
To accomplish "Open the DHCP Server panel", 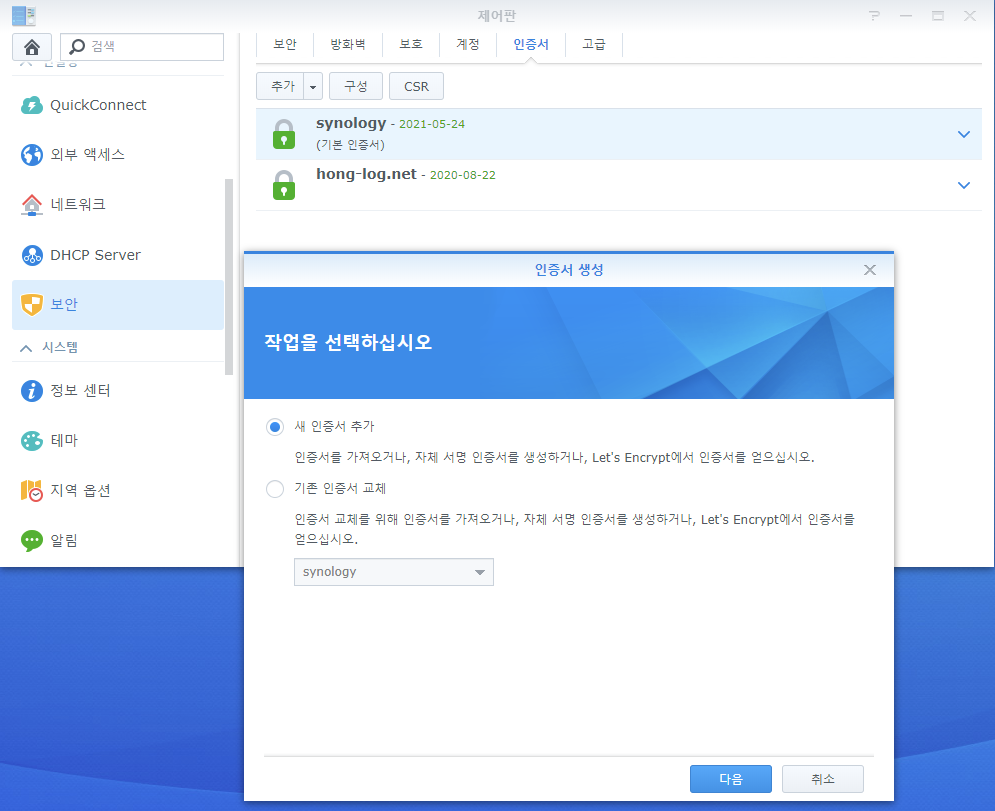I will pyautogui.click(x=94, y=255).
